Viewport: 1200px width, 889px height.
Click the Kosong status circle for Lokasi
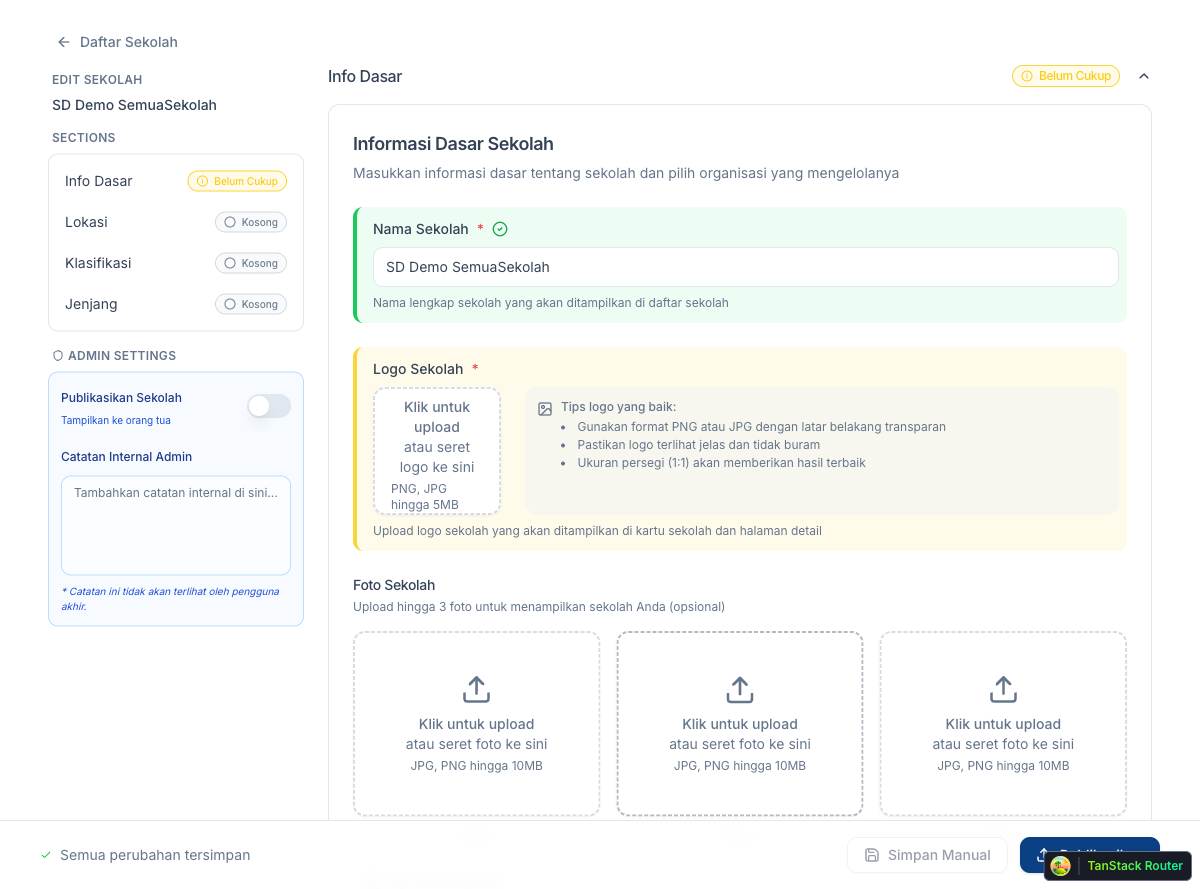click(x=231, y=222)
